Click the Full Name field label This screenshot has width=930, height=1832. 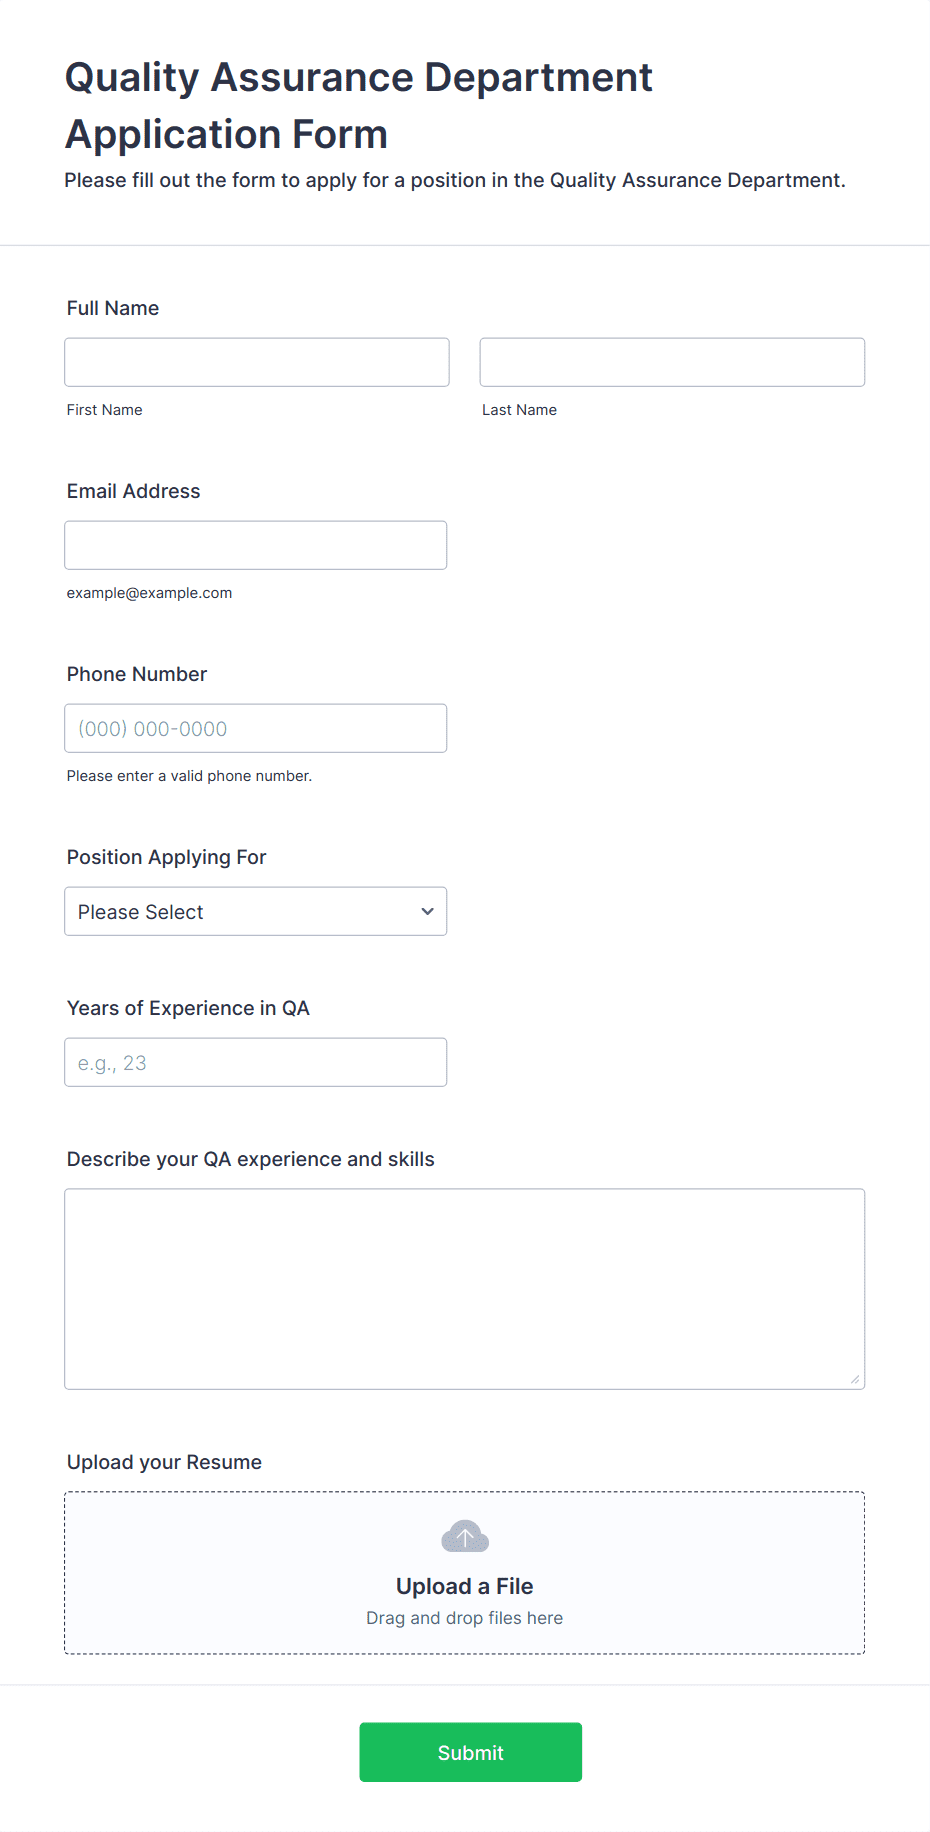point(113,308)
